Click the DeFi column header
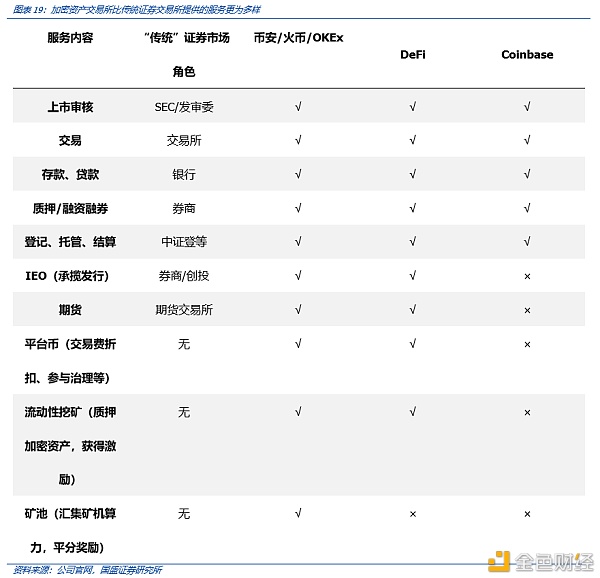Screen dimensions: 600x578 412,54
